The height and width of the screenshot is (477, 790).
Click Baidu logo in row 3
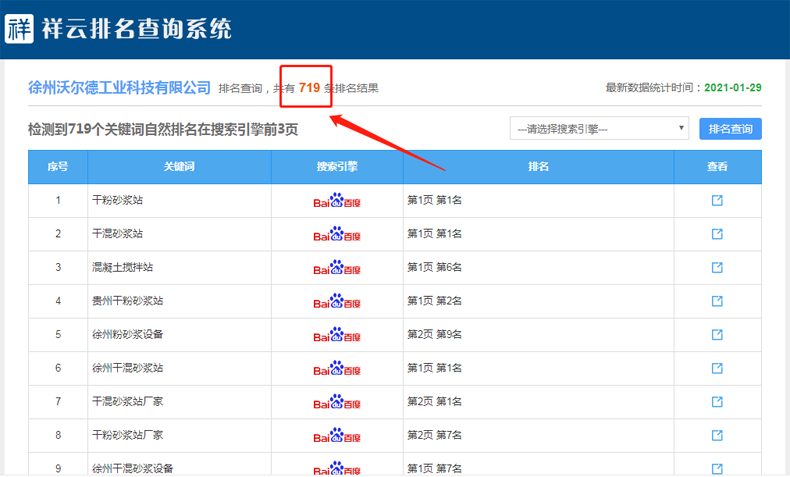(337, 267)
